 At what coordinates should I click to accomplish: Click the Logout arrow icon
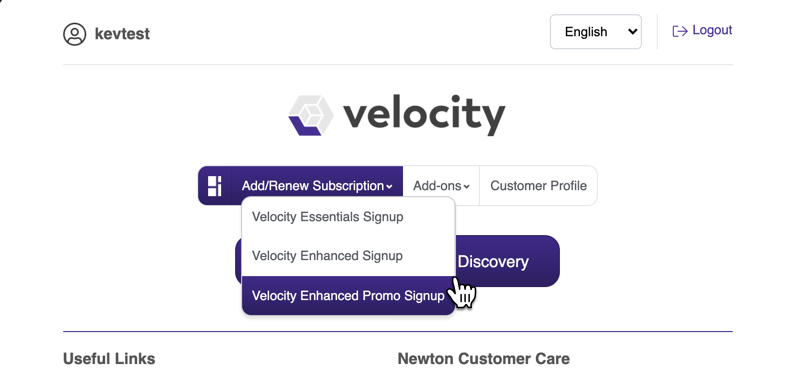tap(680, 31)
